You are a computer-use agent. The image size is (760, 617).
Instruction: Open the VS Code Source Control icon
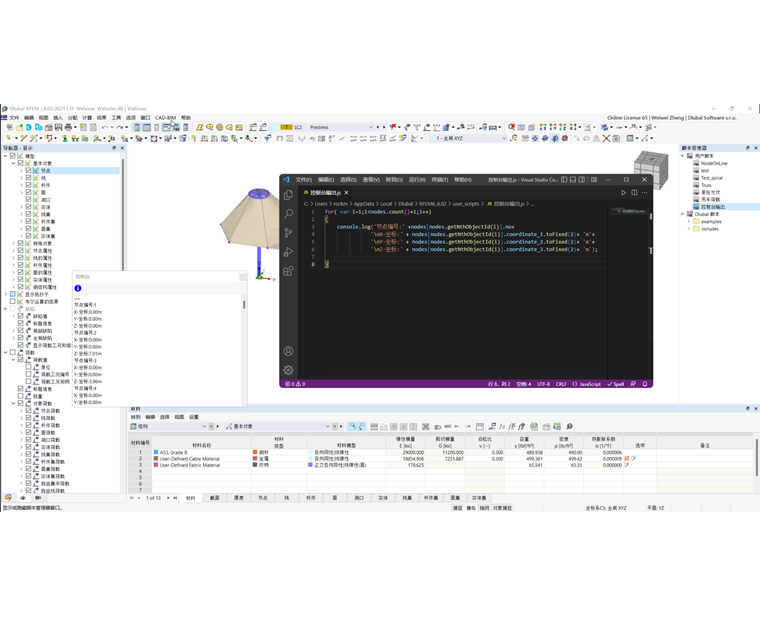coord(288,233)
